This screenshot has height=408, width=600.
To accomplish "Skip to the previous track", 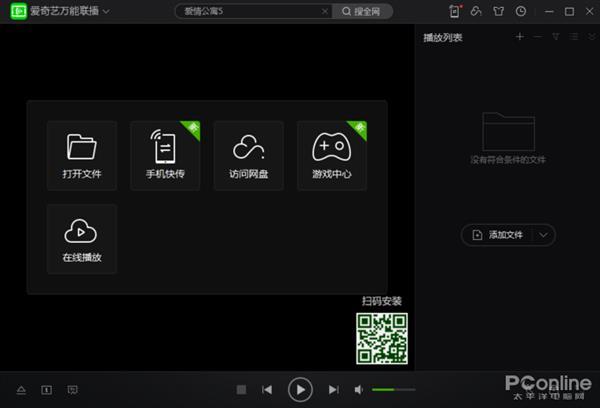I will point(267,390).
